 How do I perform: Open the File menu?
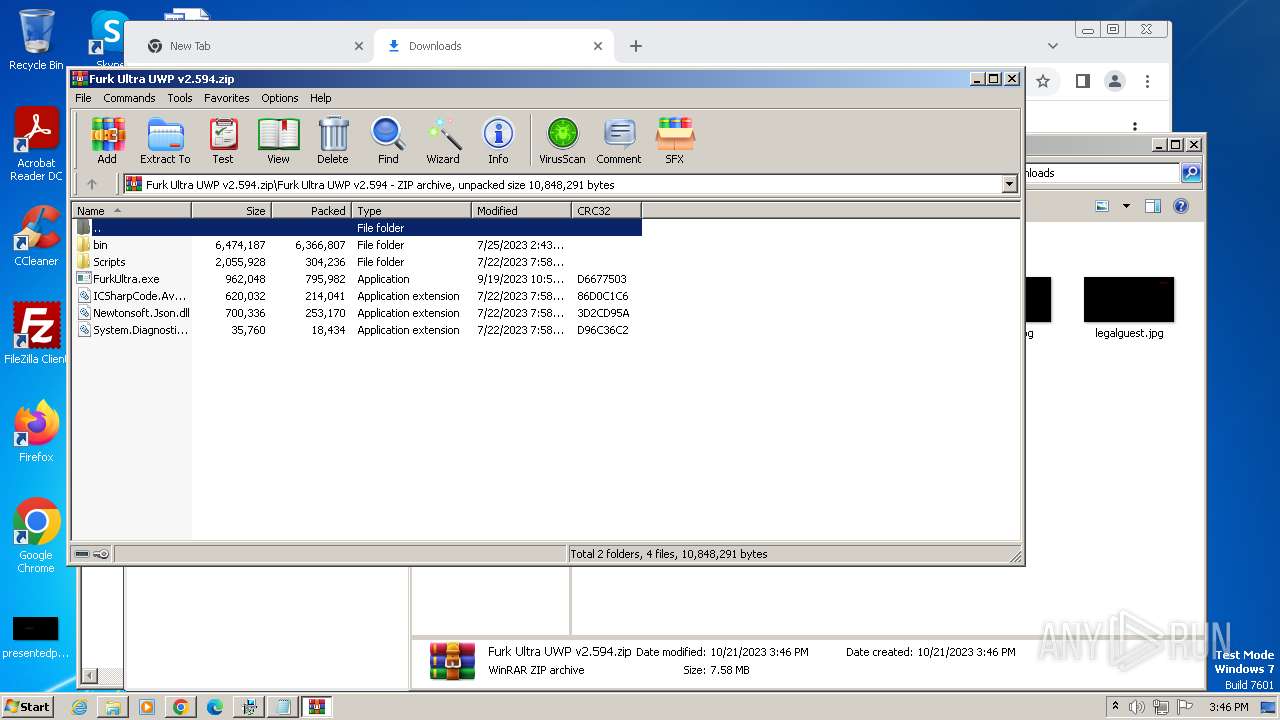coord(83,98)
